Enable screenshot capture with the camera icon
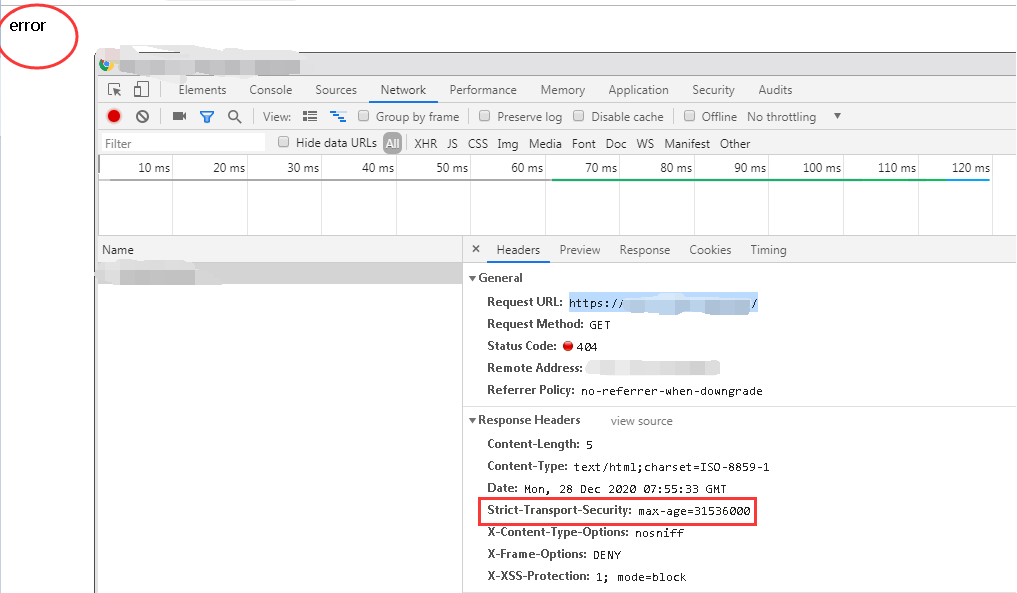 [x=179, y=116]
